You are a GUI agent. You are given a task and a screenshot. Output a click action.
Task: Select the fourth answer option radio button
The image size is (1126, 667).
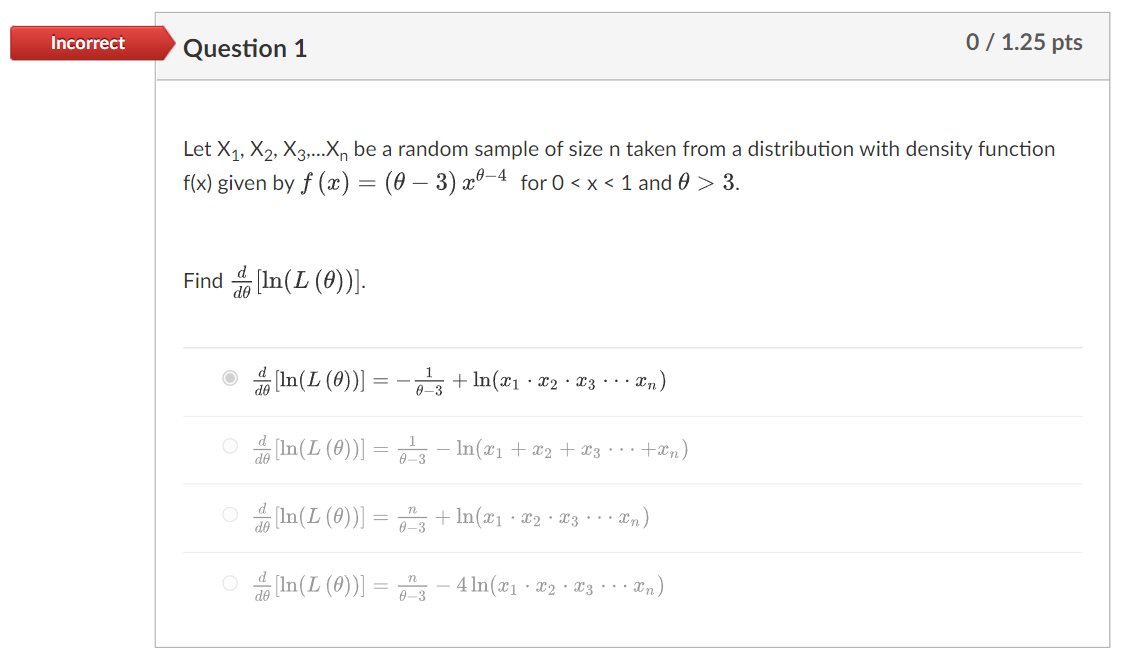coord(230,586)
